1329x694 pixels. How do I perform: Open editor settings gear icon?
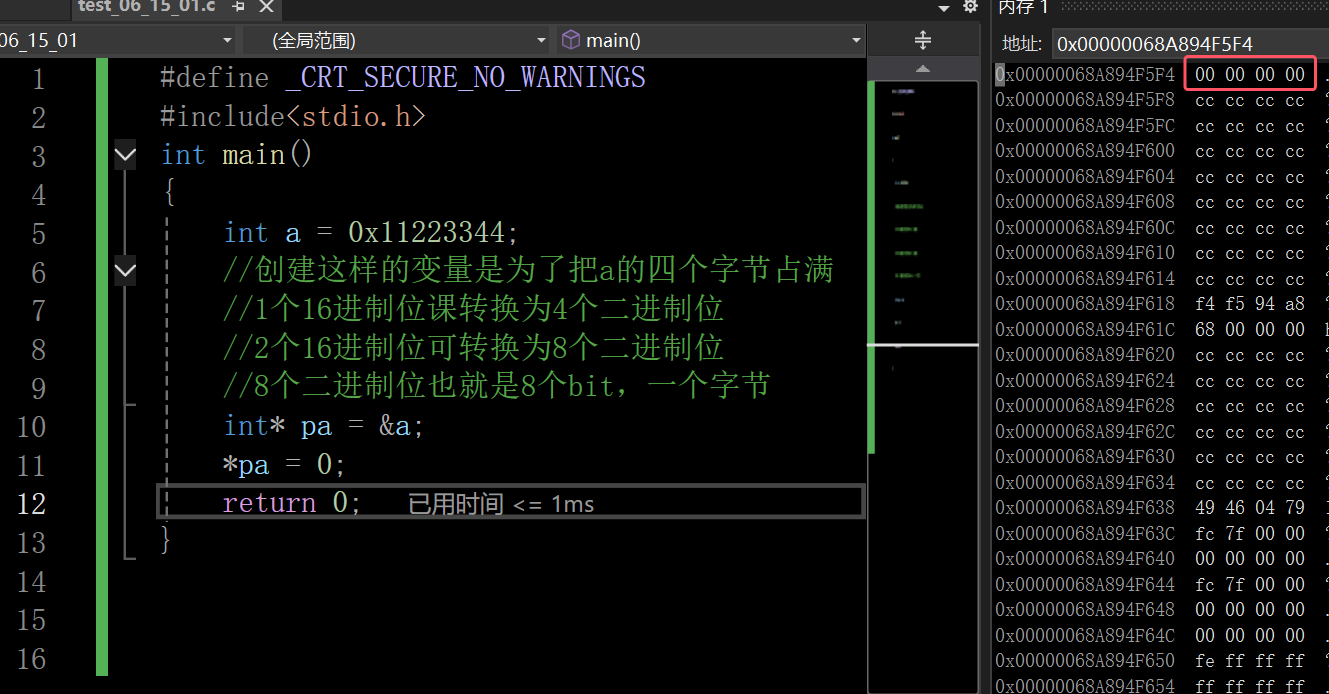click(x=968, y=8)
